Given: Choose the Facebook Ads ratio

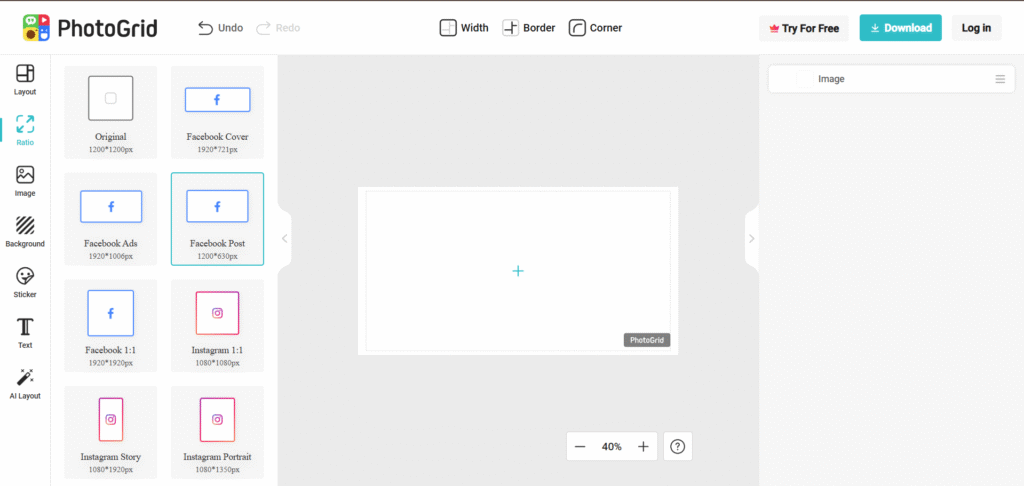Looking at the screenshot, I should pos(111,219).
